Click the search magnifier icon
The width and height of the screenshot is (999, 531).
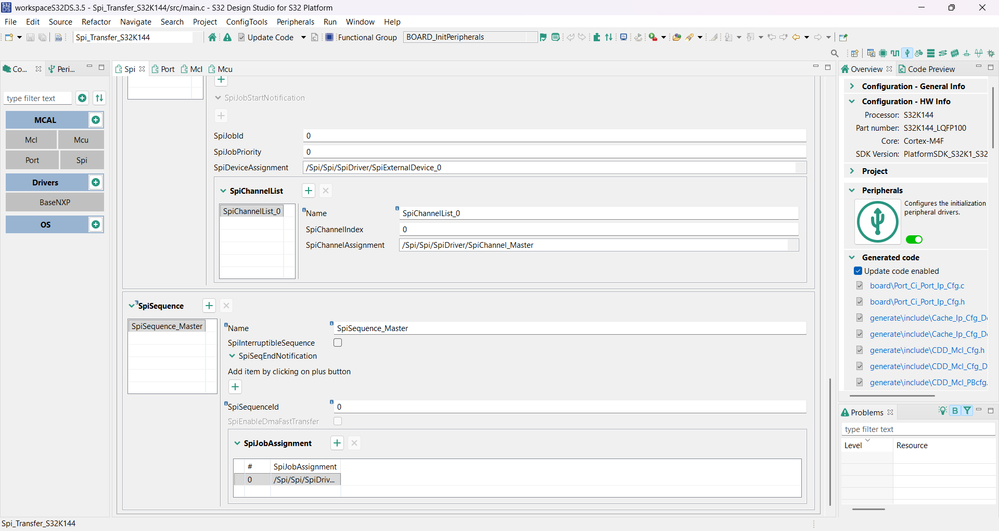tap(835, 54)
